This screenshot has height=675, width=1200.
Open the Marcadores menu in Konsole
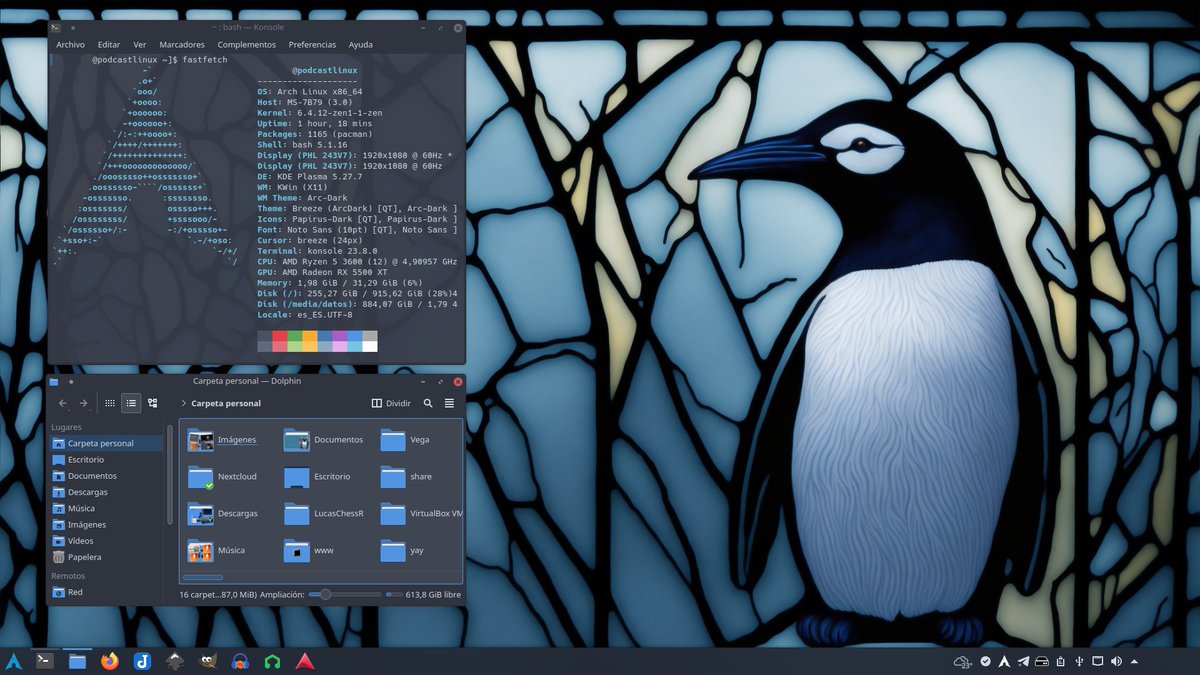[182, 44]
